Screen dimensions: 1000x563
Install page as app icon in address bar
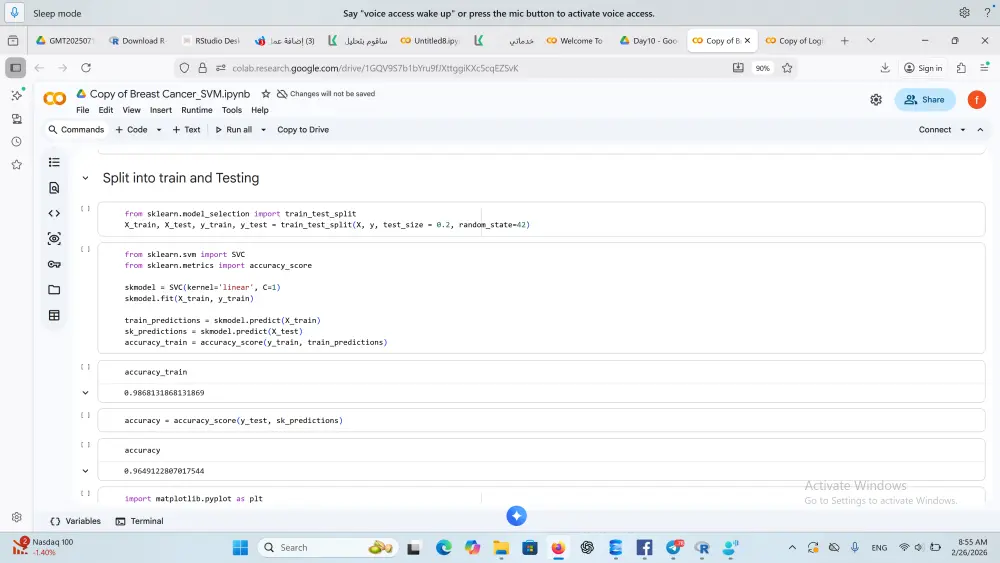[x=738, y=68]
